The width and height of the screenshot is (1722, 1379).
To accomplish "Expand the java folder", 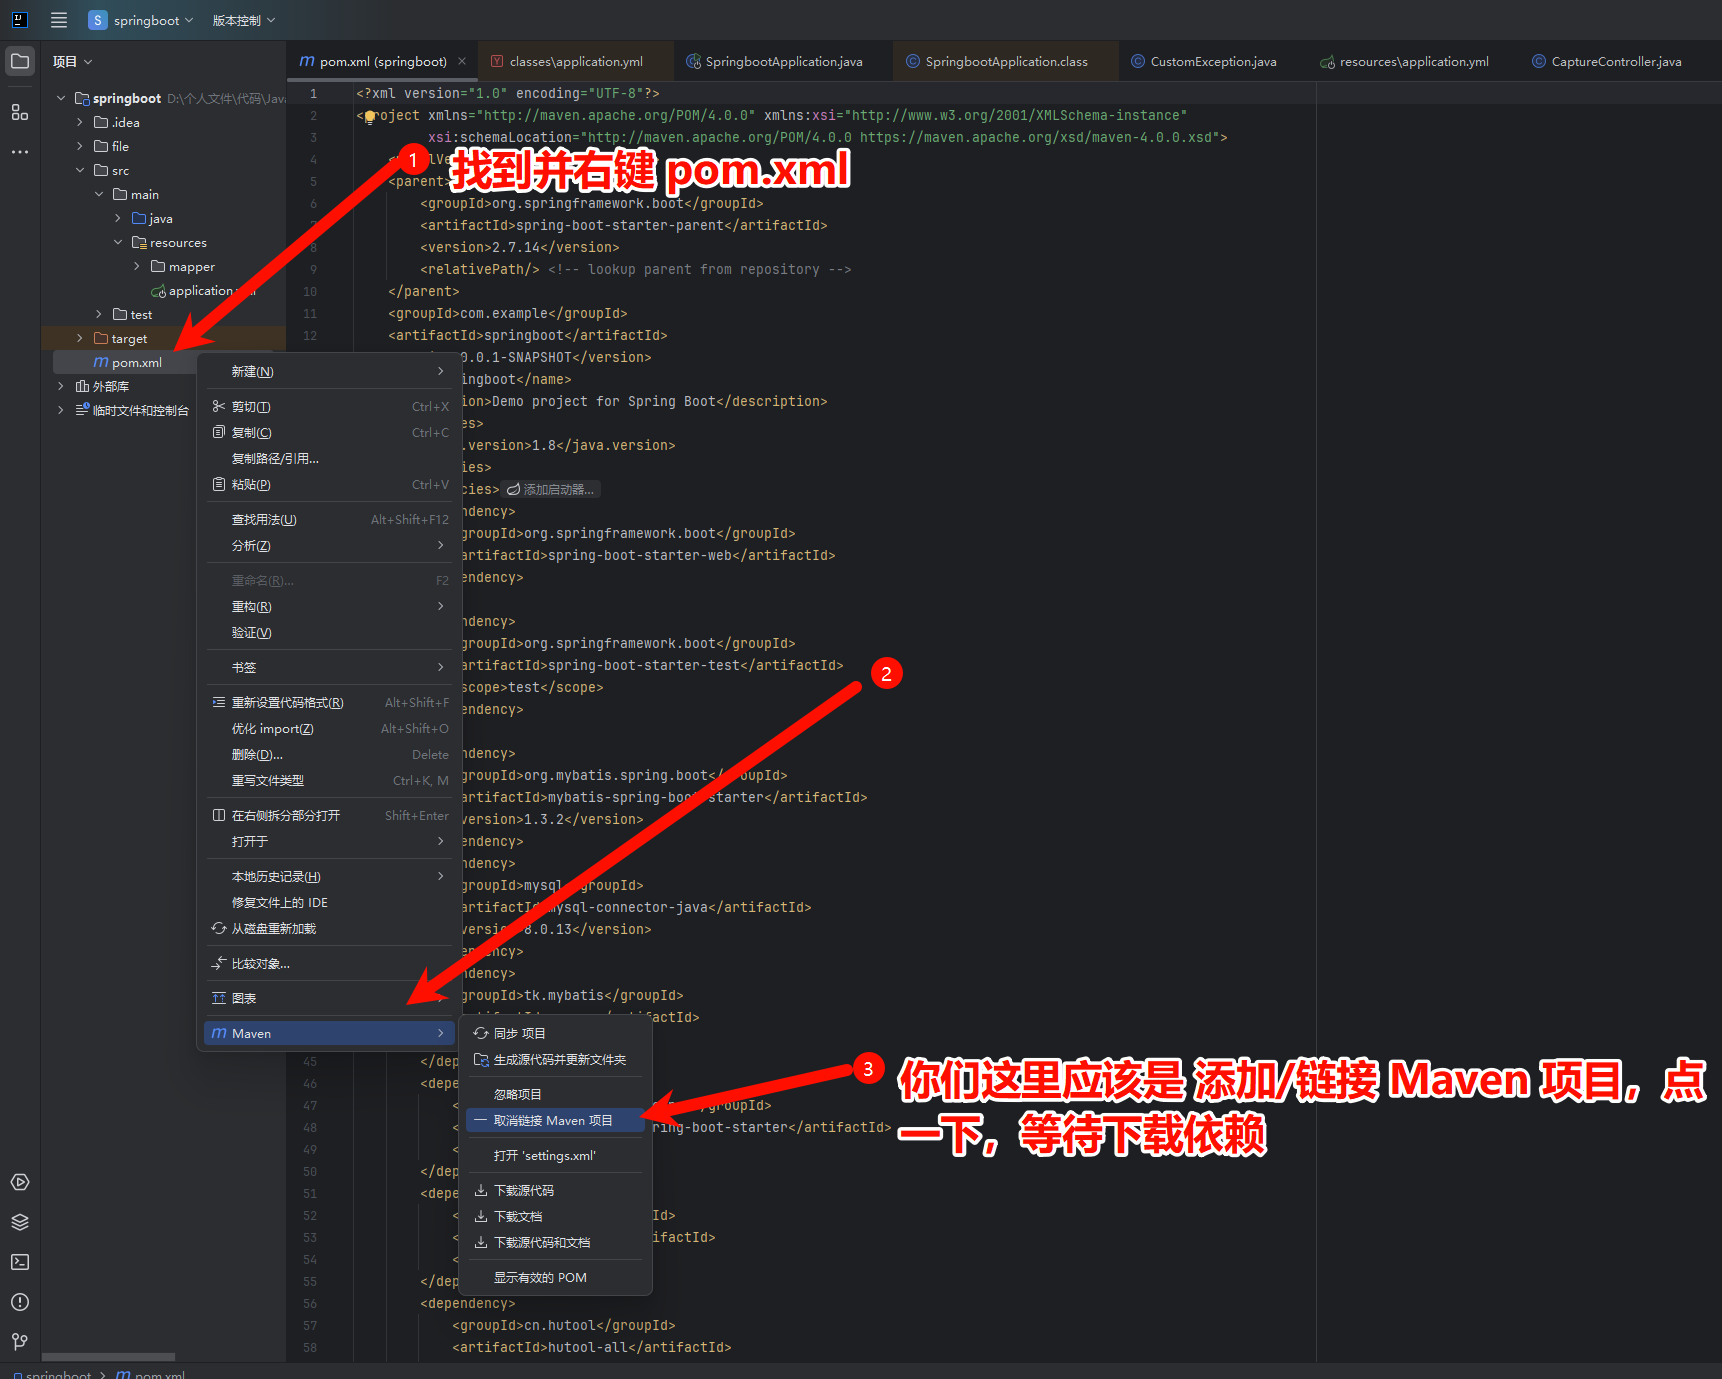I will click(x=118, y=218).
